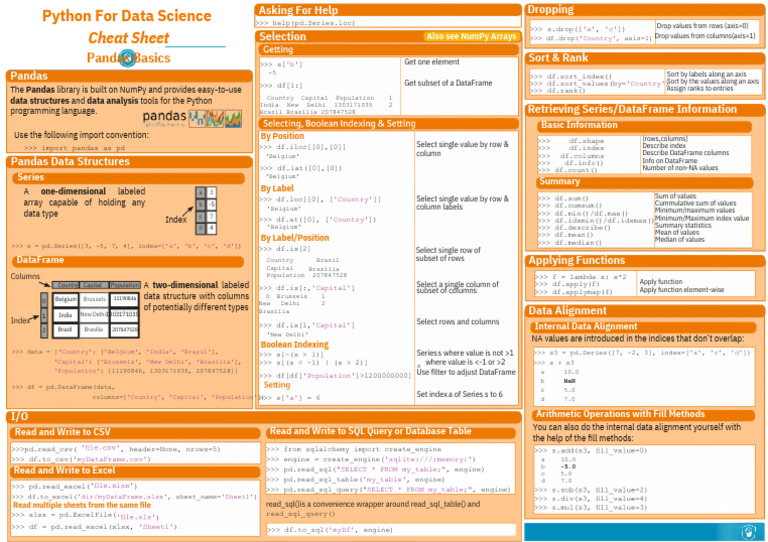
Task: Click 'Read multiple sheets from the same file'
Action: coord(82,505)
